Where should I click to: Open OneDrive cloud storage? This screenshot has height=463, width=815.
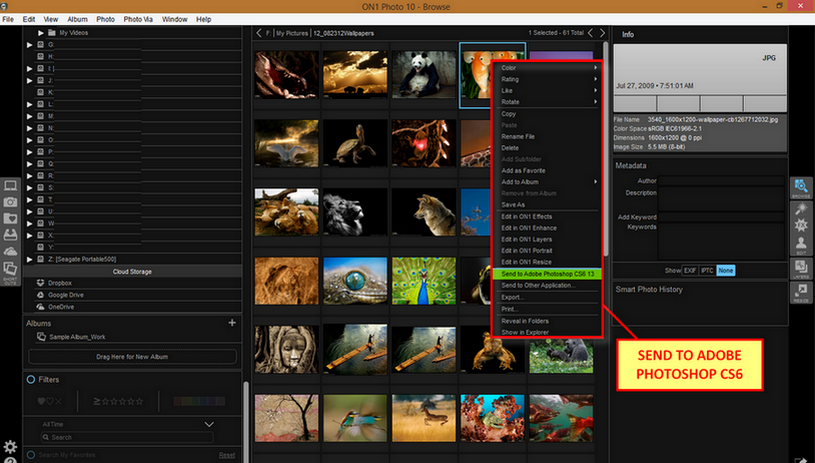61,307
